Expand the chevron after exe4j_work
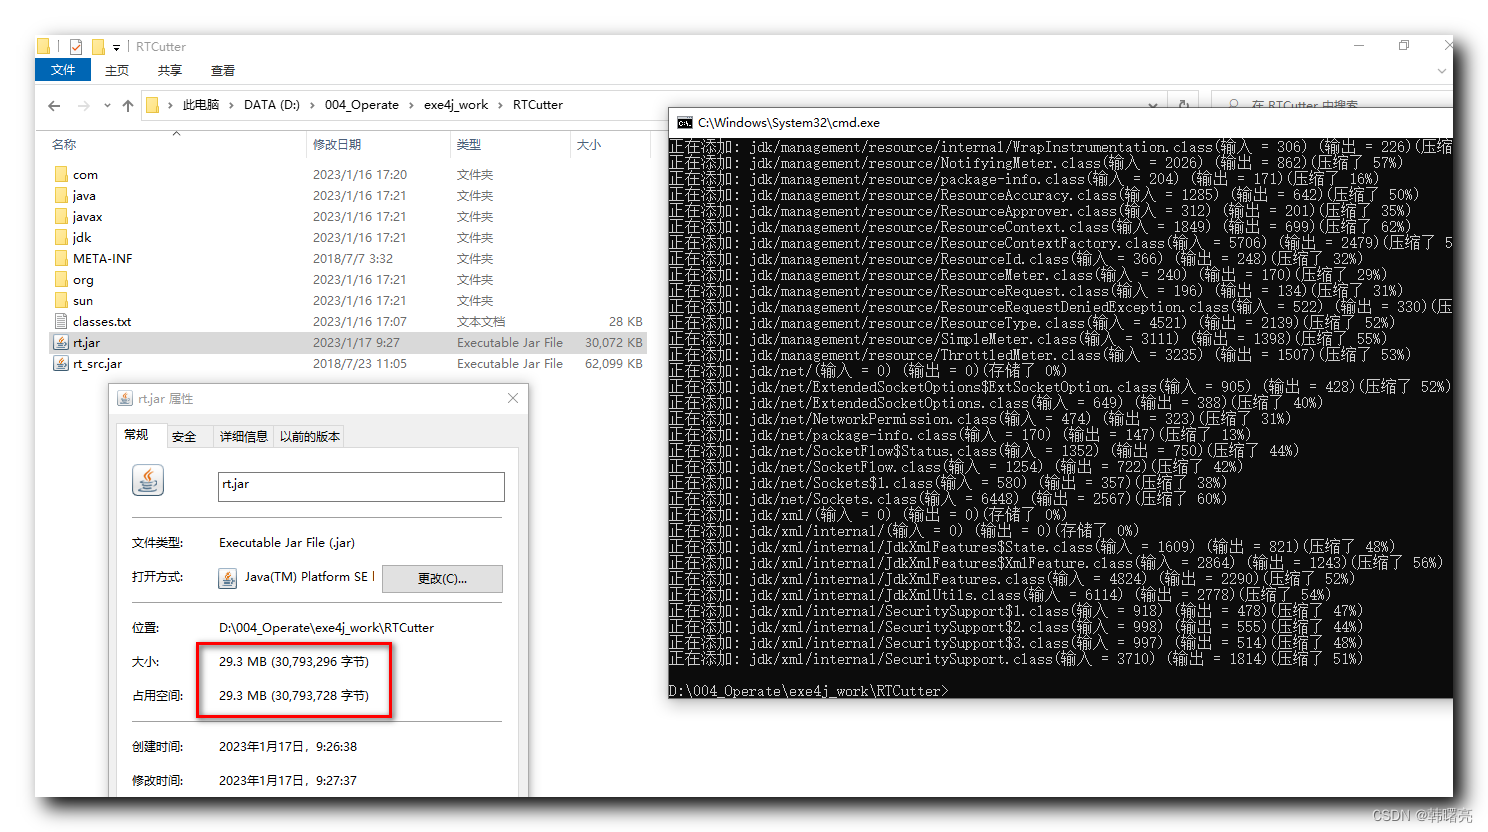This screenshot has height=832, width=1488. click(501, 105)
